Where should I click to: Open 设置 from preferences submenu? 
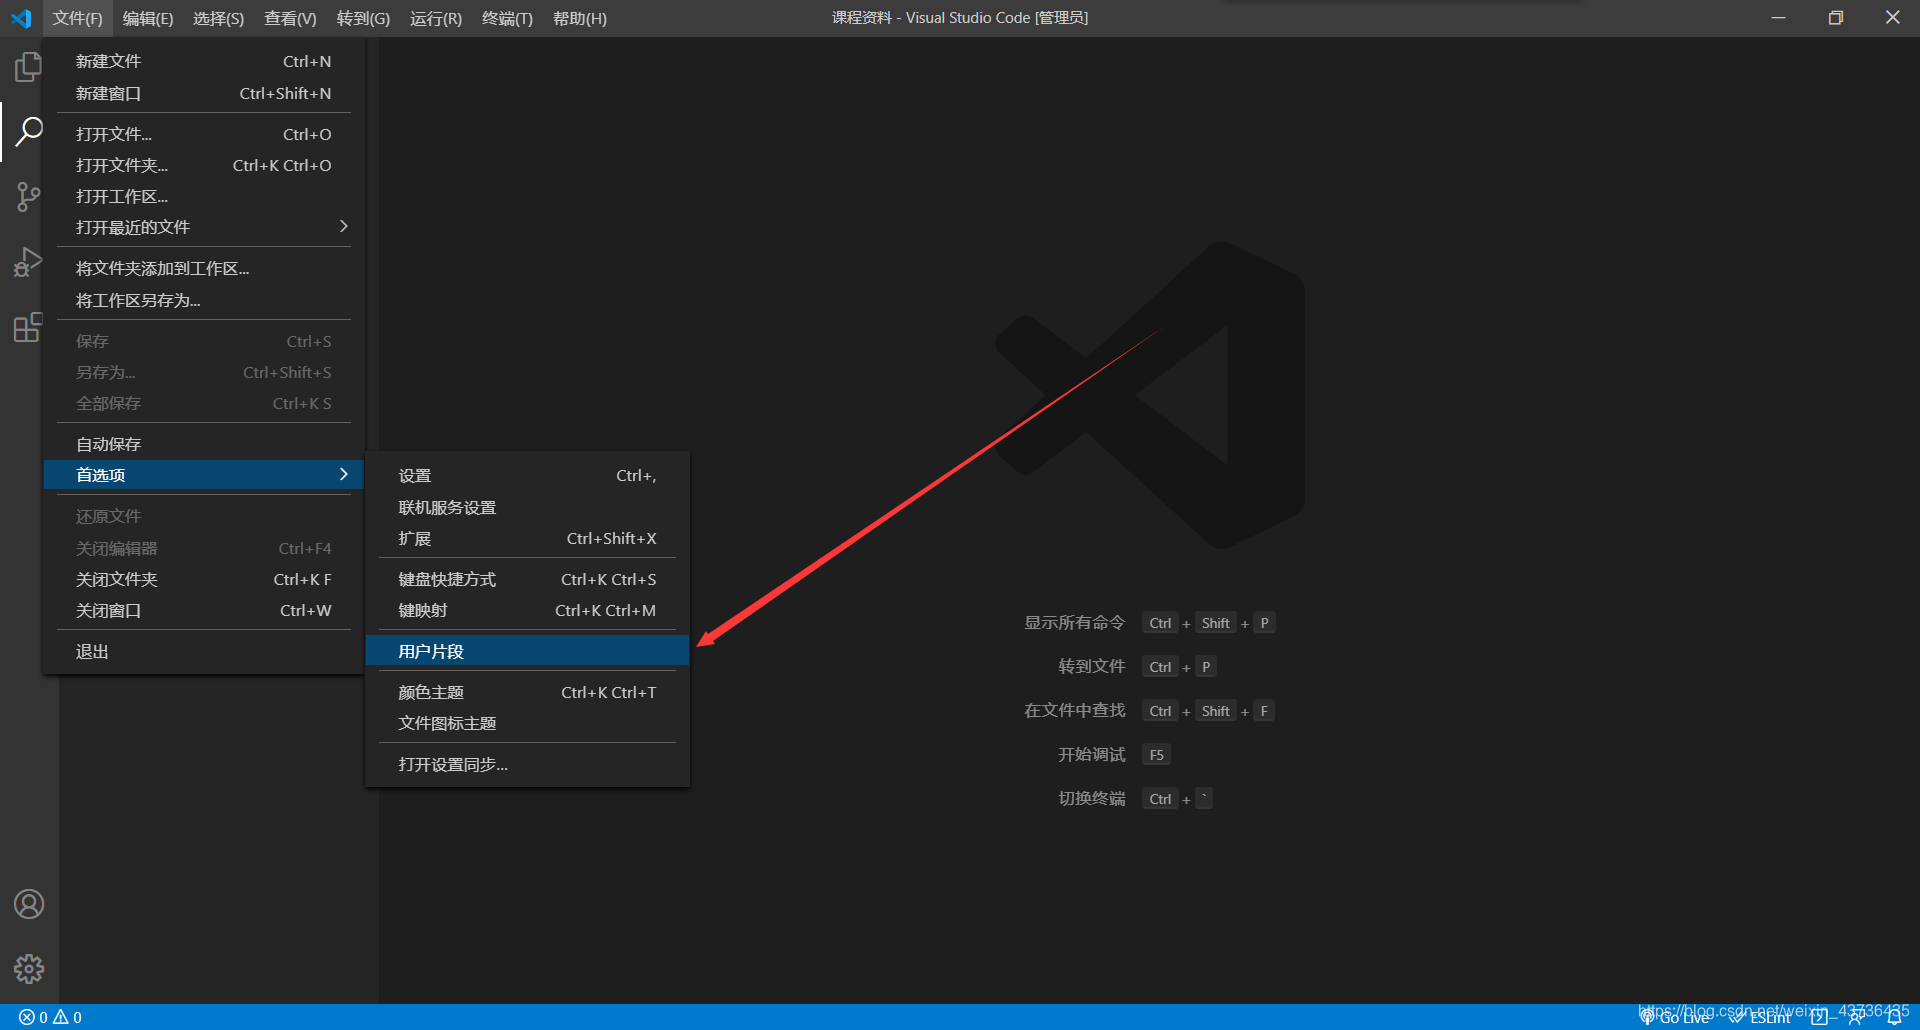[527, 476]
